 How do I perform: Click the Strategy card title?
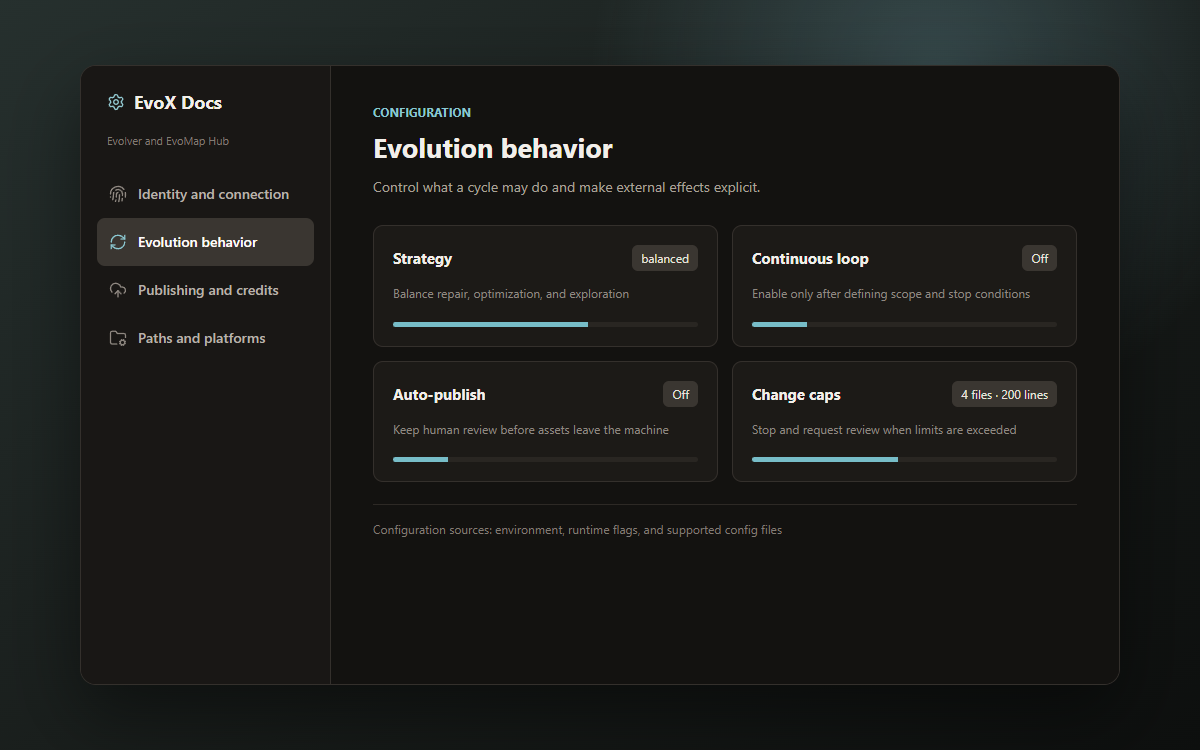(x=422, y=258)
